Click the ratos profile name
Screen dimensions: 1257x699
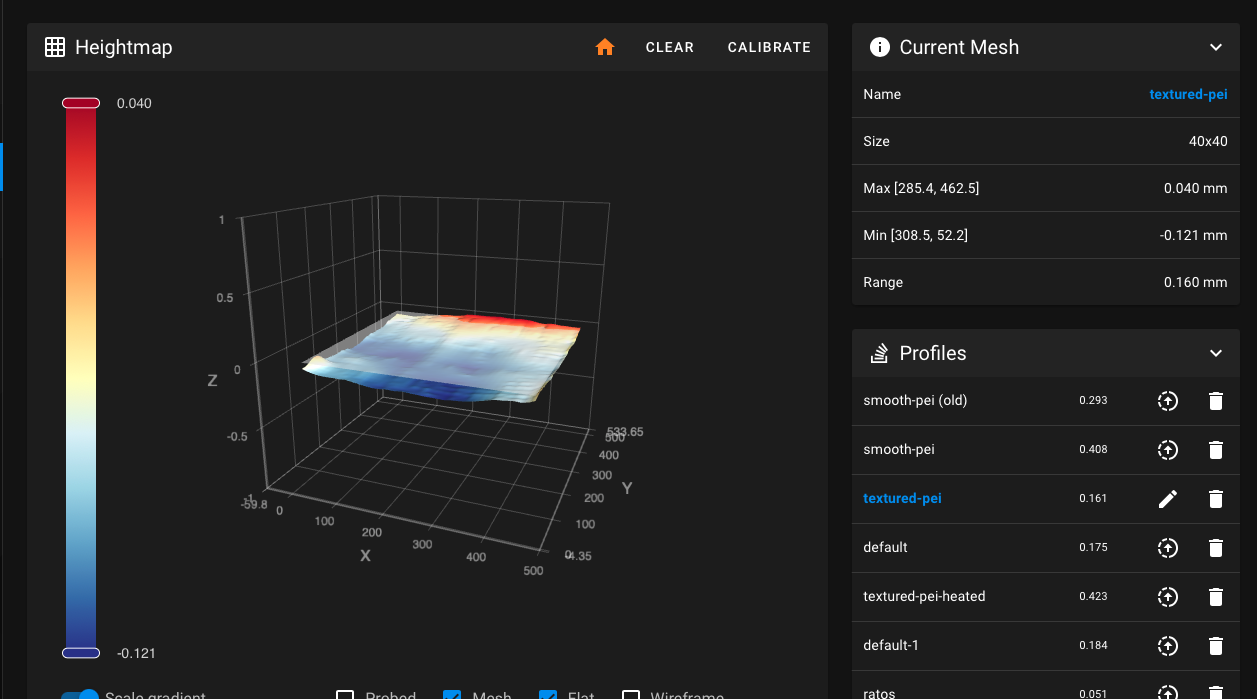coord(879,693)
